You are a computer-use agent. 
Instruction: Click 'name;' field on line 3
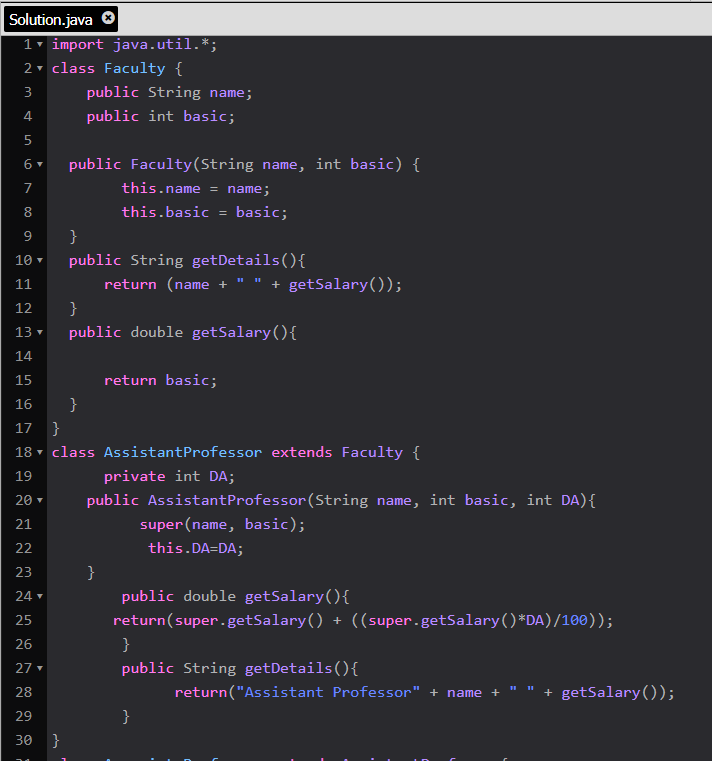click(231, 93)
